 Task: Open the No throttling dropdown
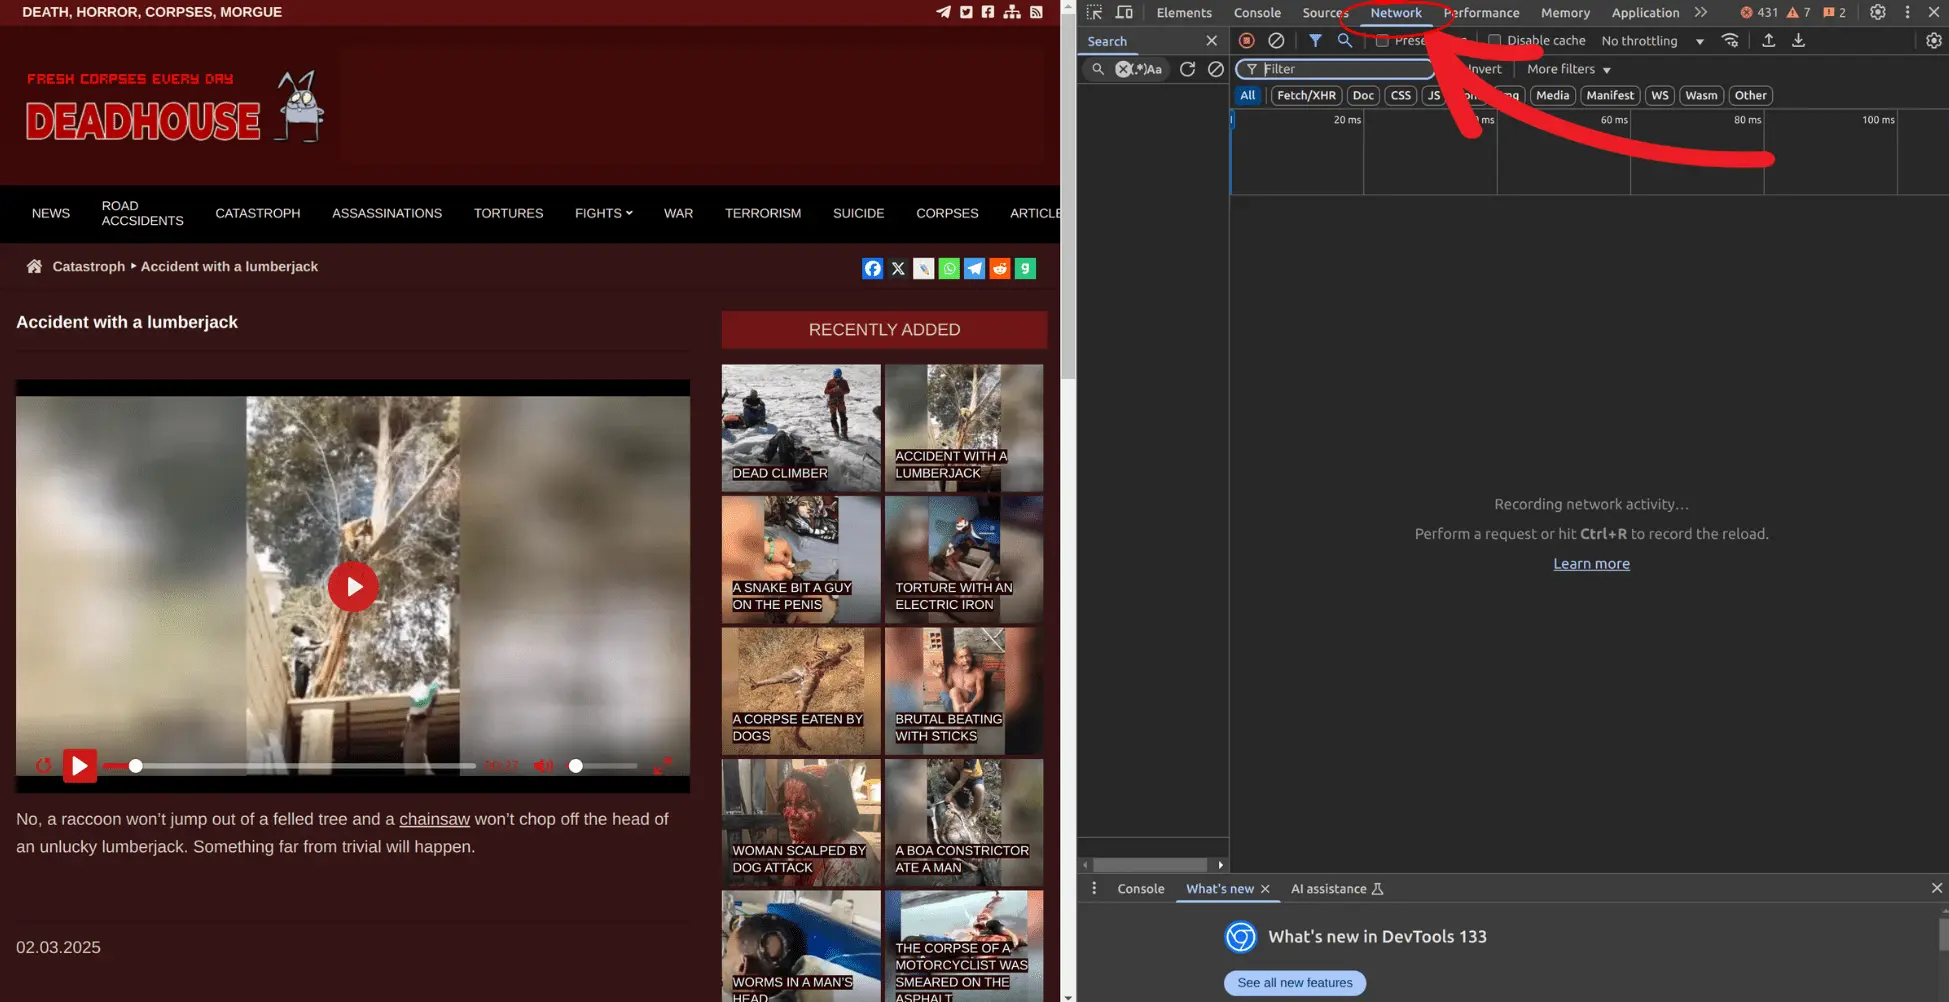coord(1652,41)
